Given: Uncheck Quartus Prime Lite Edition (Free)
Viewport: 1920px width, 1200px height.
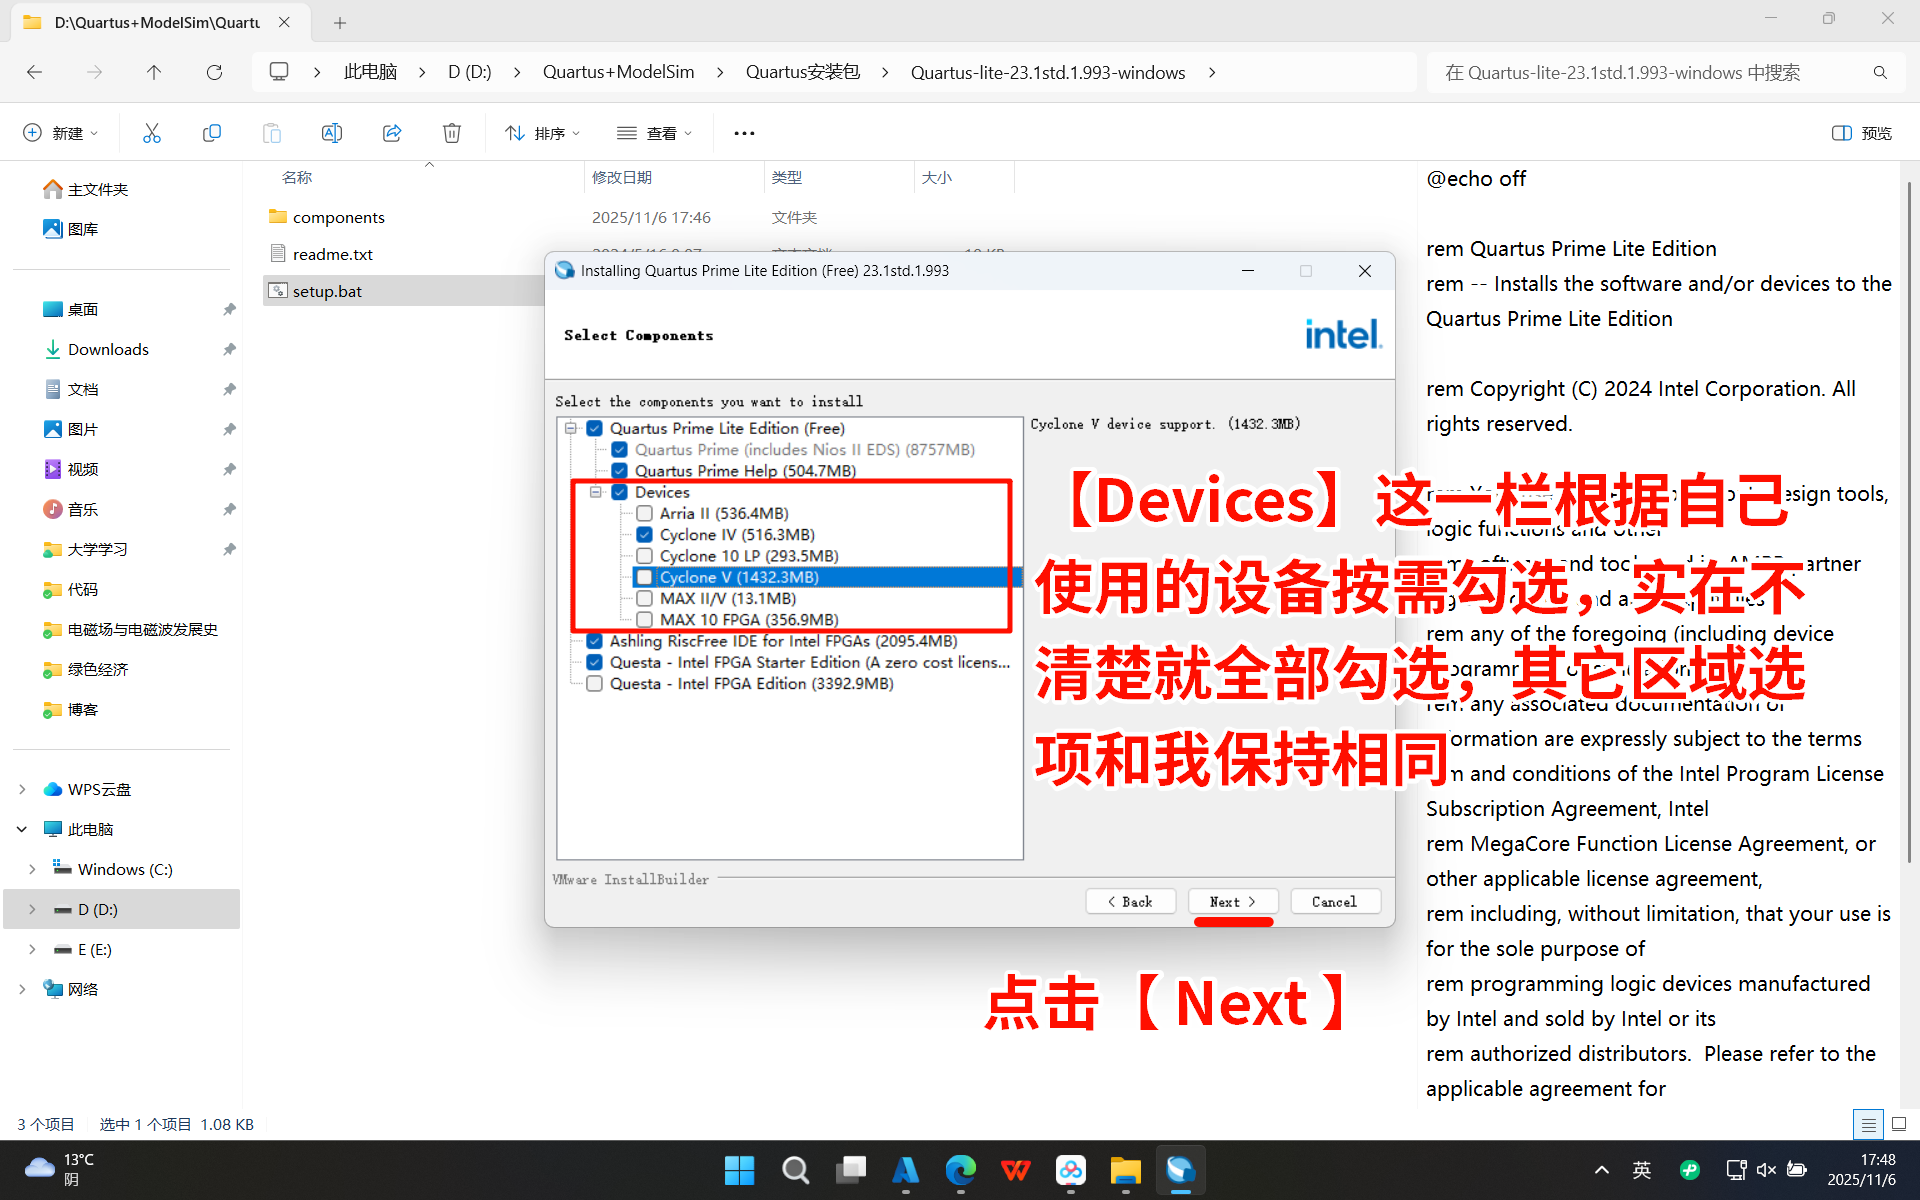Looking at the screenshot, I should coord(595,428).
